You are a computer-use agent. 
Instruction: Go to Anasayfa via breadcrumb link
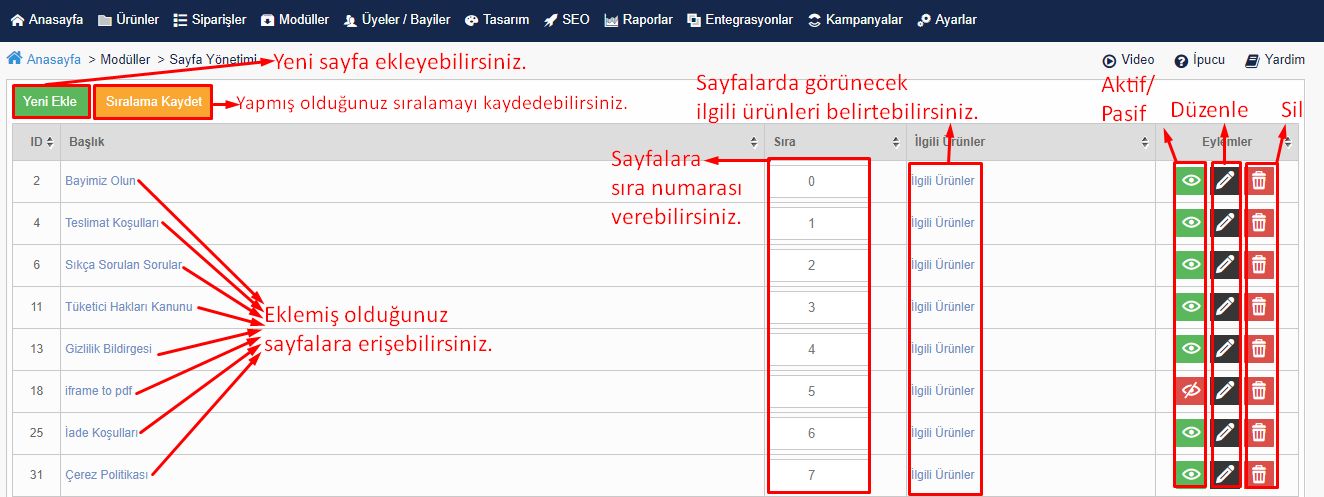[54, 60]
